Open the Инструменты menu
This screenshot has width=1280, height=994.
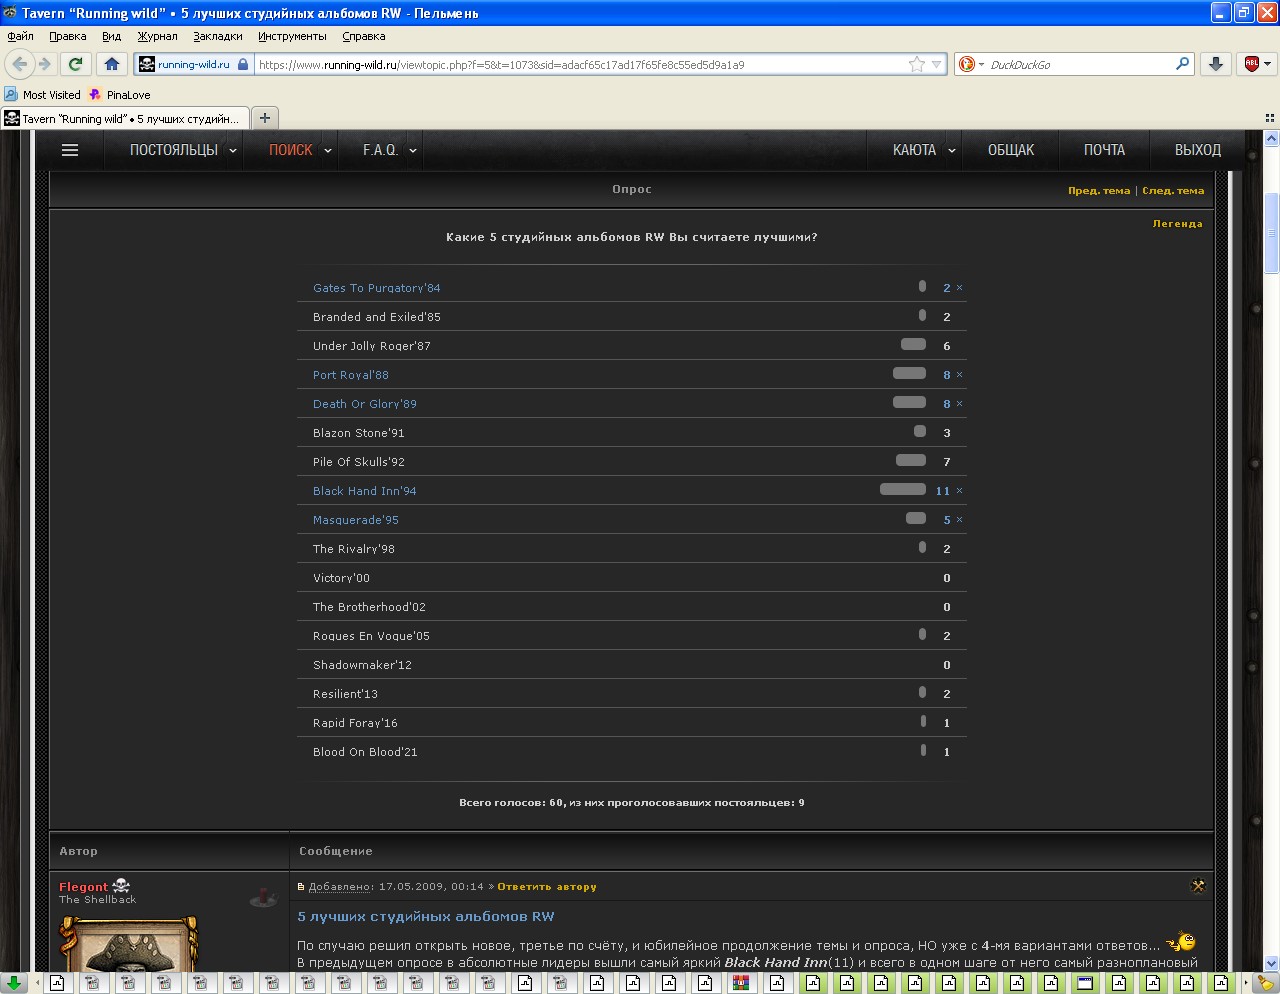292,36
